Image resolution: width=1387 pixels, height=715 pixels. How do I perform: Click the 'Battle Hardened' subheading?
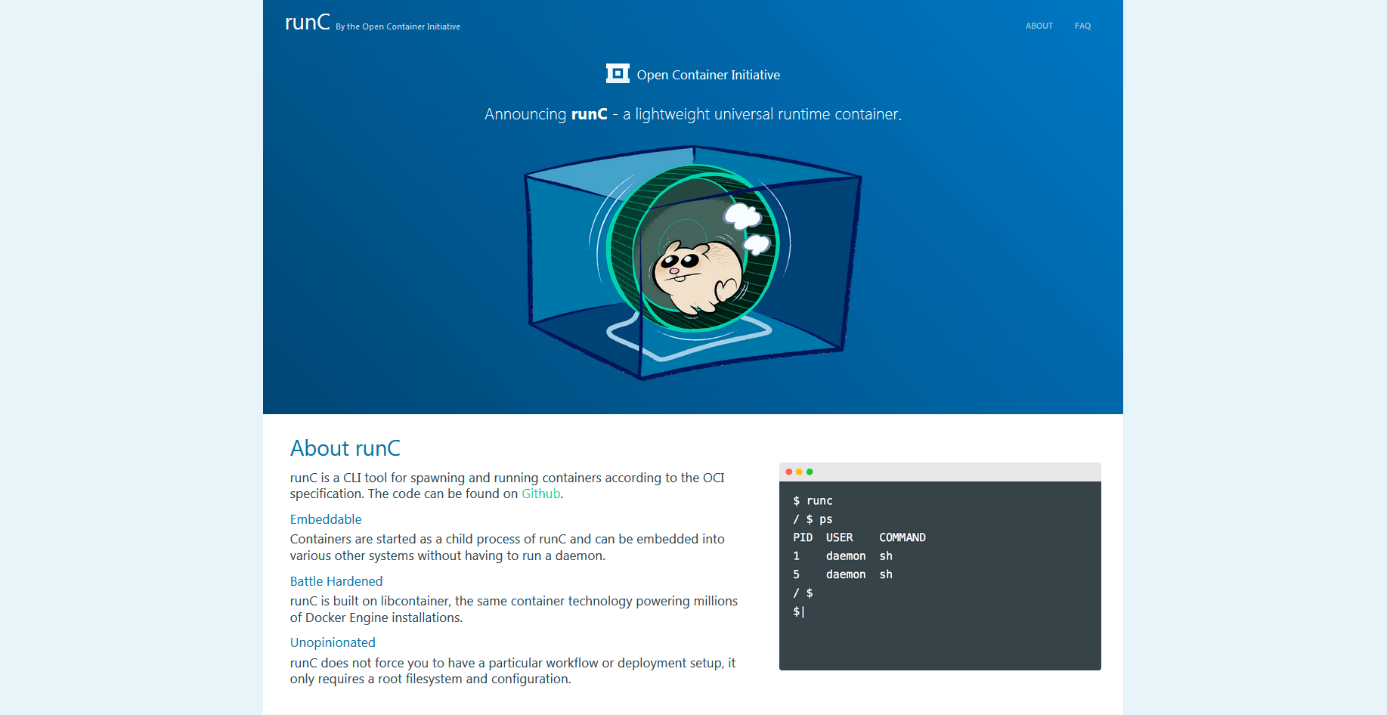coord(336,581)
